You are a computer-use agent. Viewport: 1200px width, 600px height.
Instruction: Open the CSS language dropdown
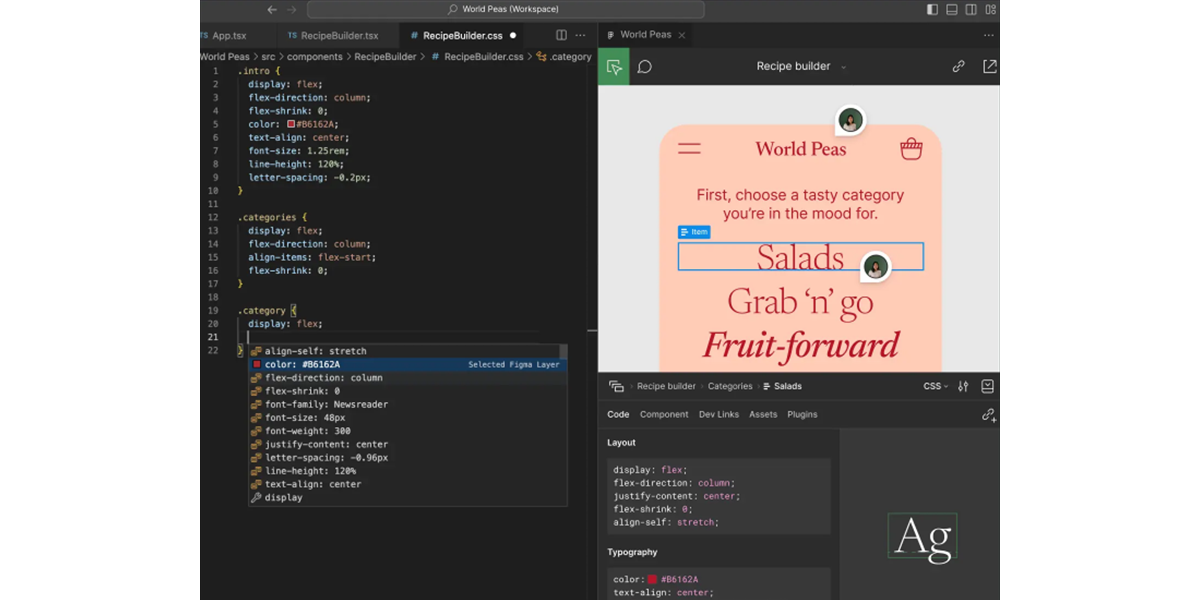click(935, 386)
